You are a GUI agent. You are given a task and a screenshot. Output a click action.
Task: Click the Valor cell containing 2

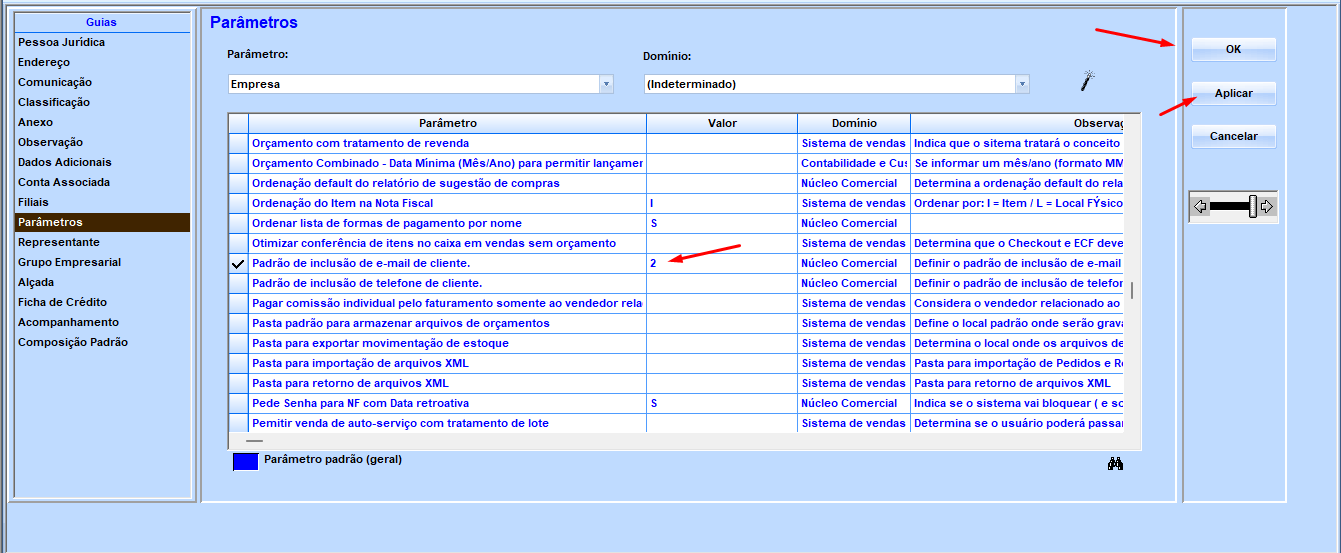tap(720, 263)
